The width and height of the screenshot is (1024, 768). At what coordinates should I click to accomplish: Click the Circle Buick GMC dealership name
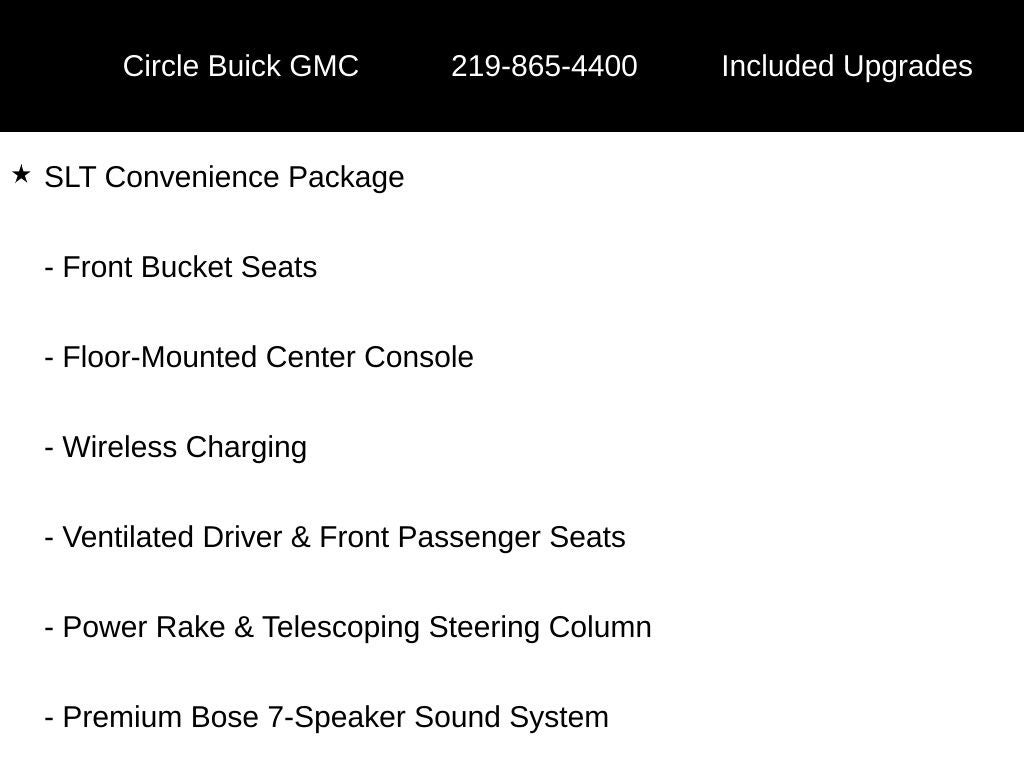[x=240, y=66]
